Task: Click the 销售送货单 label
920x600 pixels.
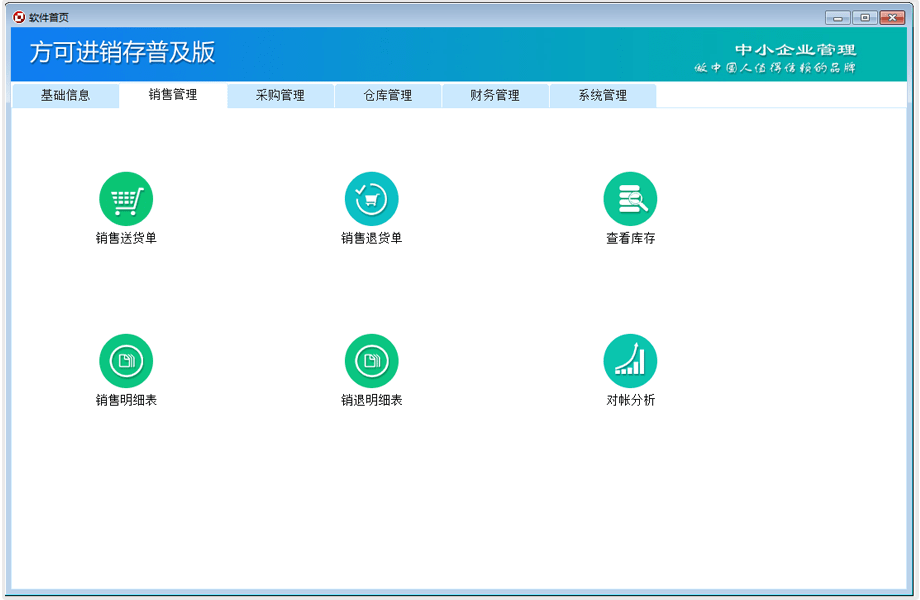Action: pos(126,238)
